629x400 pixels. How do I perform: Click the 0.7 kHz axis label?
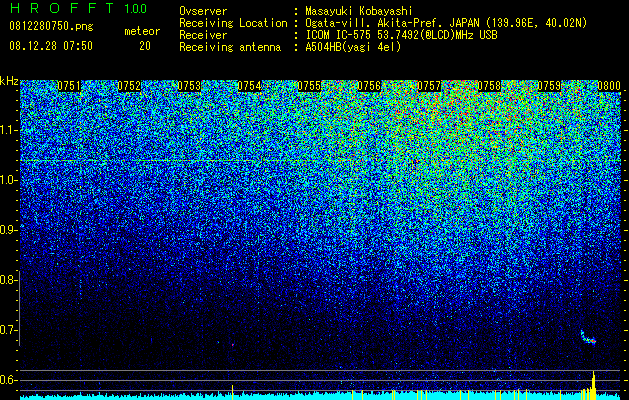coord(7,330)
